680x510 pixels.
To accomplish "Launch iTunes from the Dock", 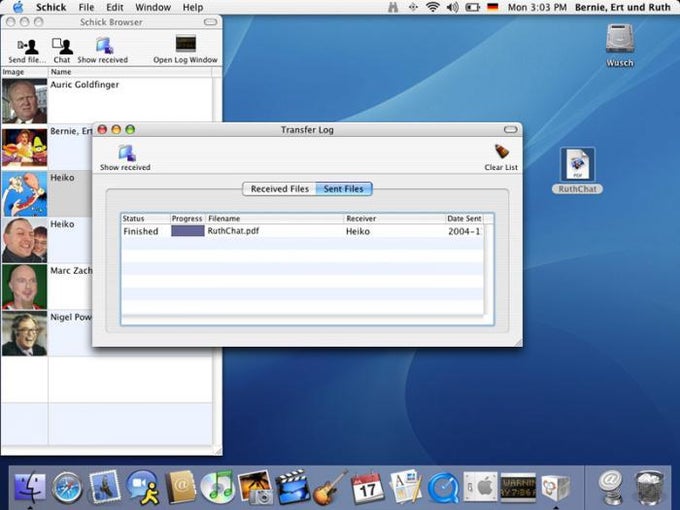I will [x=218, y=488].
